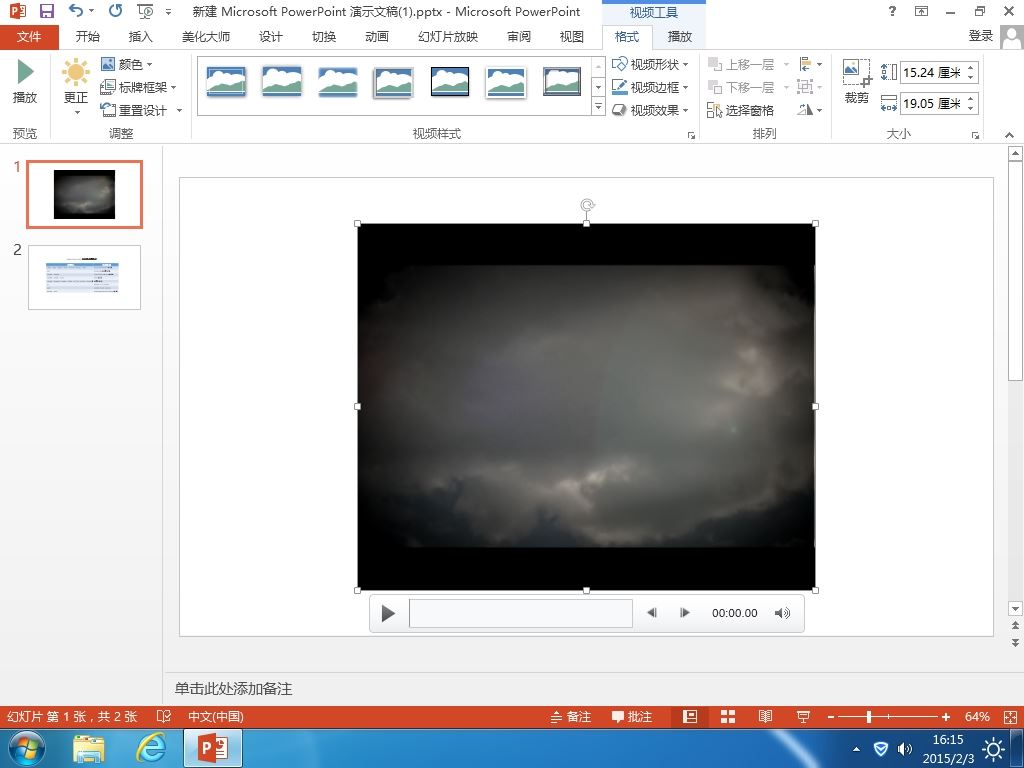Click the 裁剪 crop tool
Viewport: 1024px width, 768px height.
tap(857, 81)
